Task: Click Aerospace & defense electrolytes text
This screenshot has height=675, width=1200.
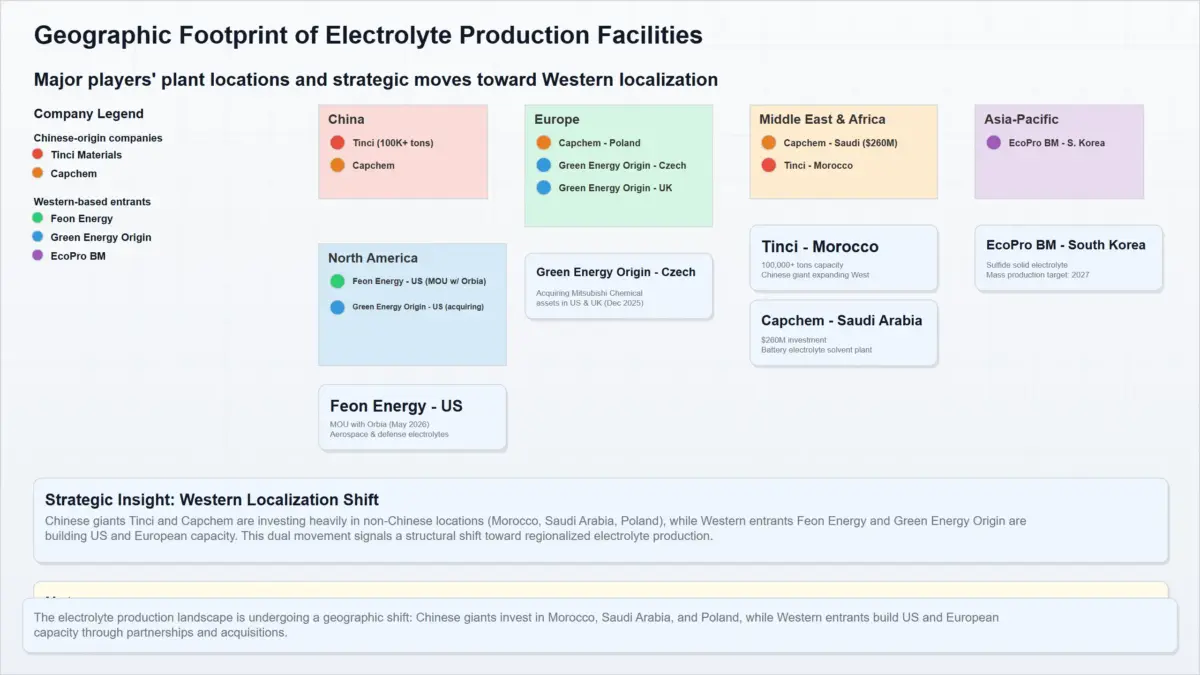Action: pyautogui.click(x=389, y=434)
